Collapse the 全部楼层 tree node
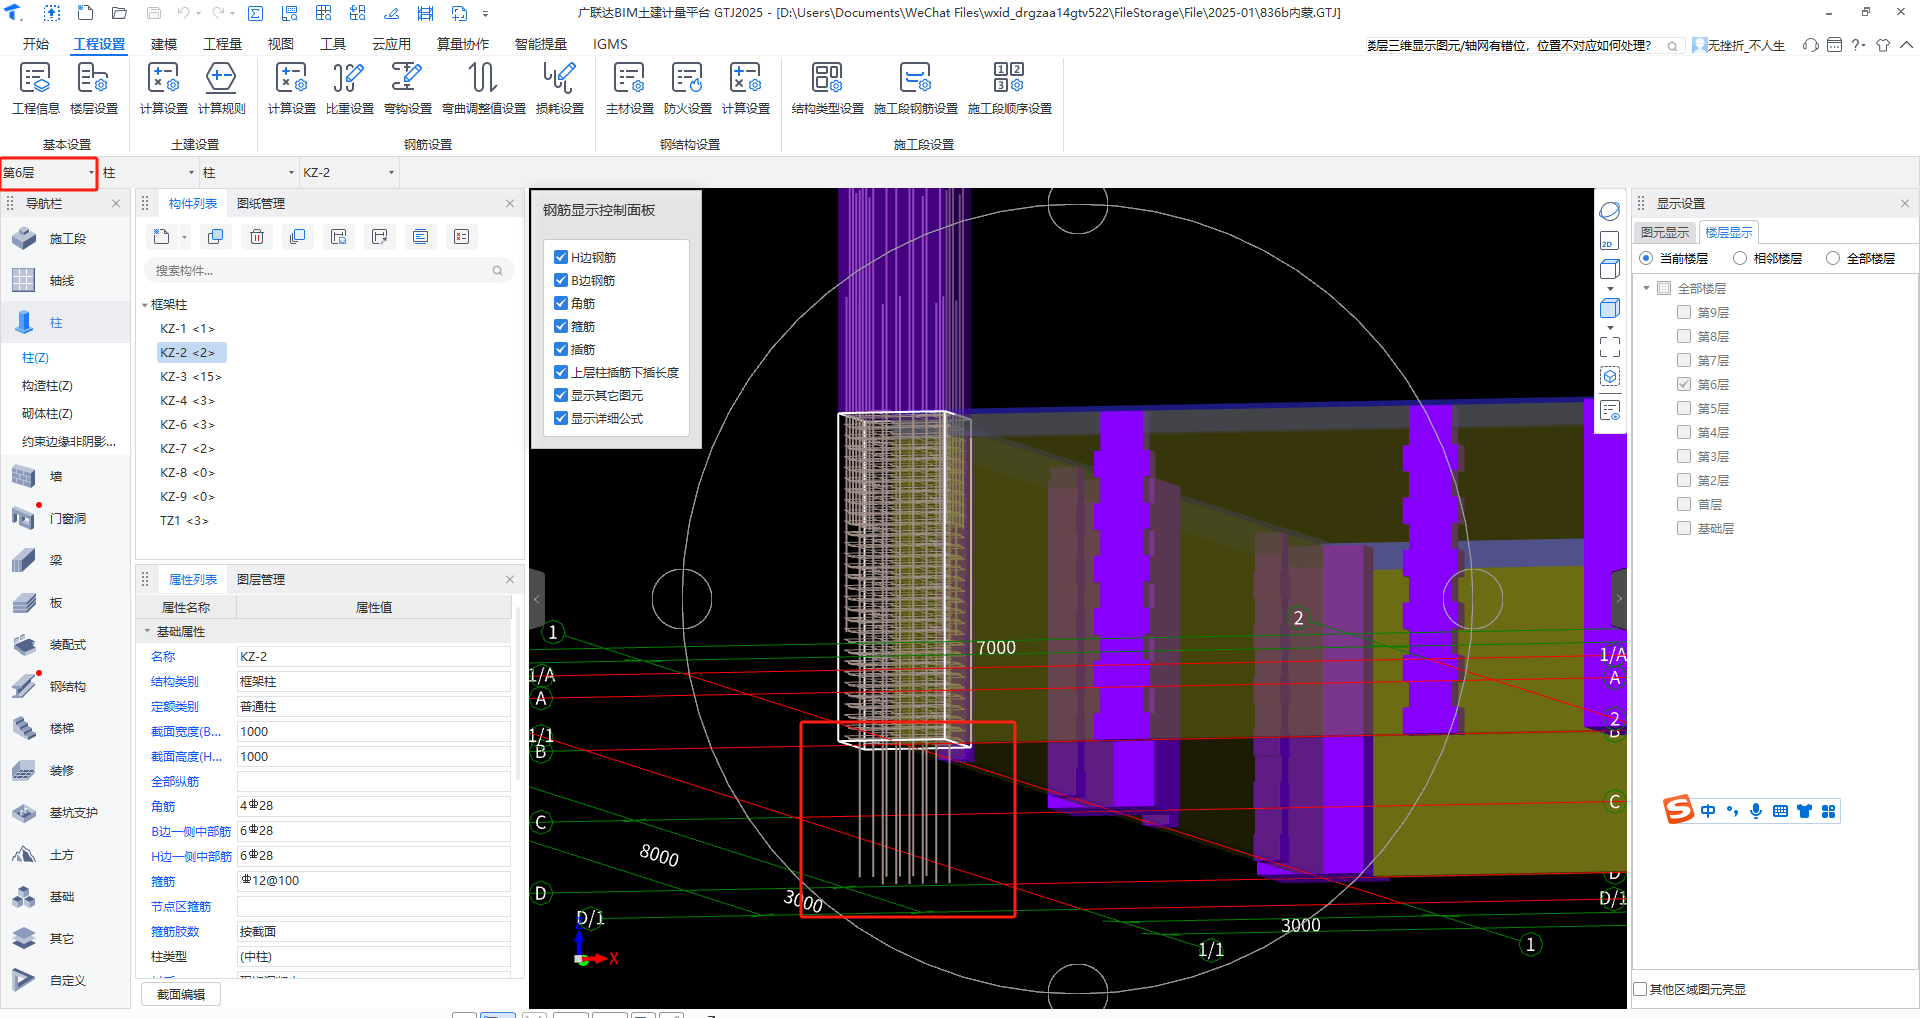Image resolution: width=1920 pixels, height=1018 pixels. pos(1646,288)
